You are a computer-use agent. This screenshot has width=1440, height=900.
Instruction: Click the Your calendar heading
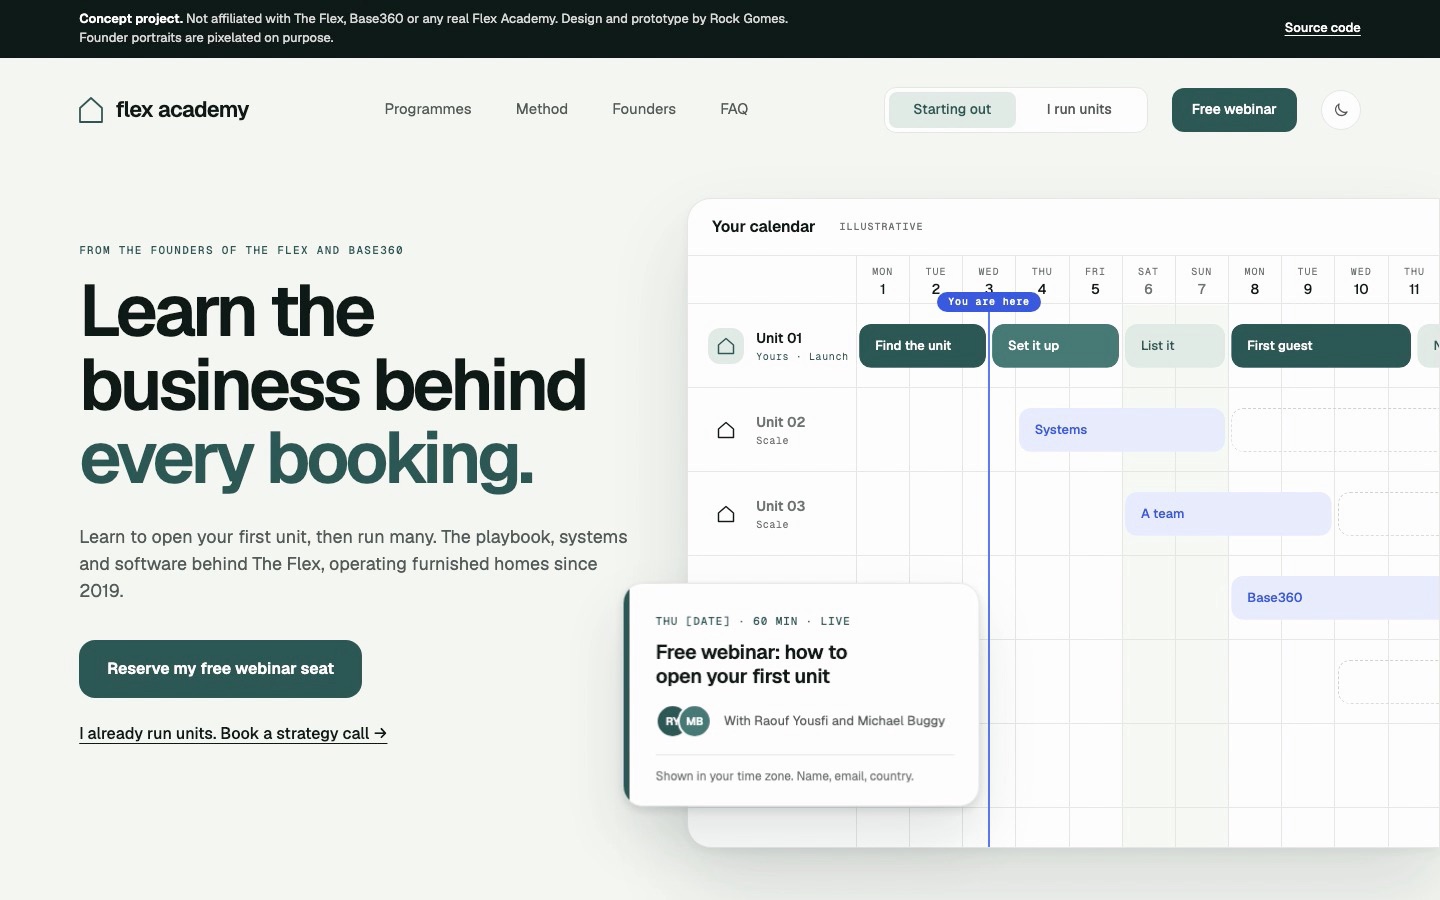point(763,227)
